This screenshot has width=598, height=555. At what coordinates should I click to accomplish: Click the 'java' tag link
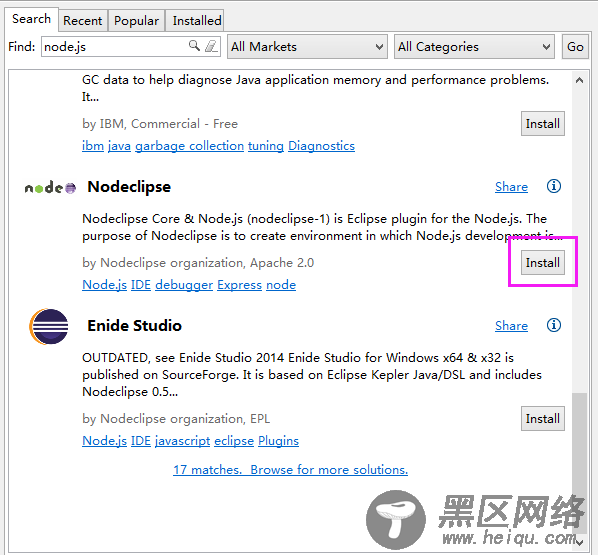tap(119, 146)
